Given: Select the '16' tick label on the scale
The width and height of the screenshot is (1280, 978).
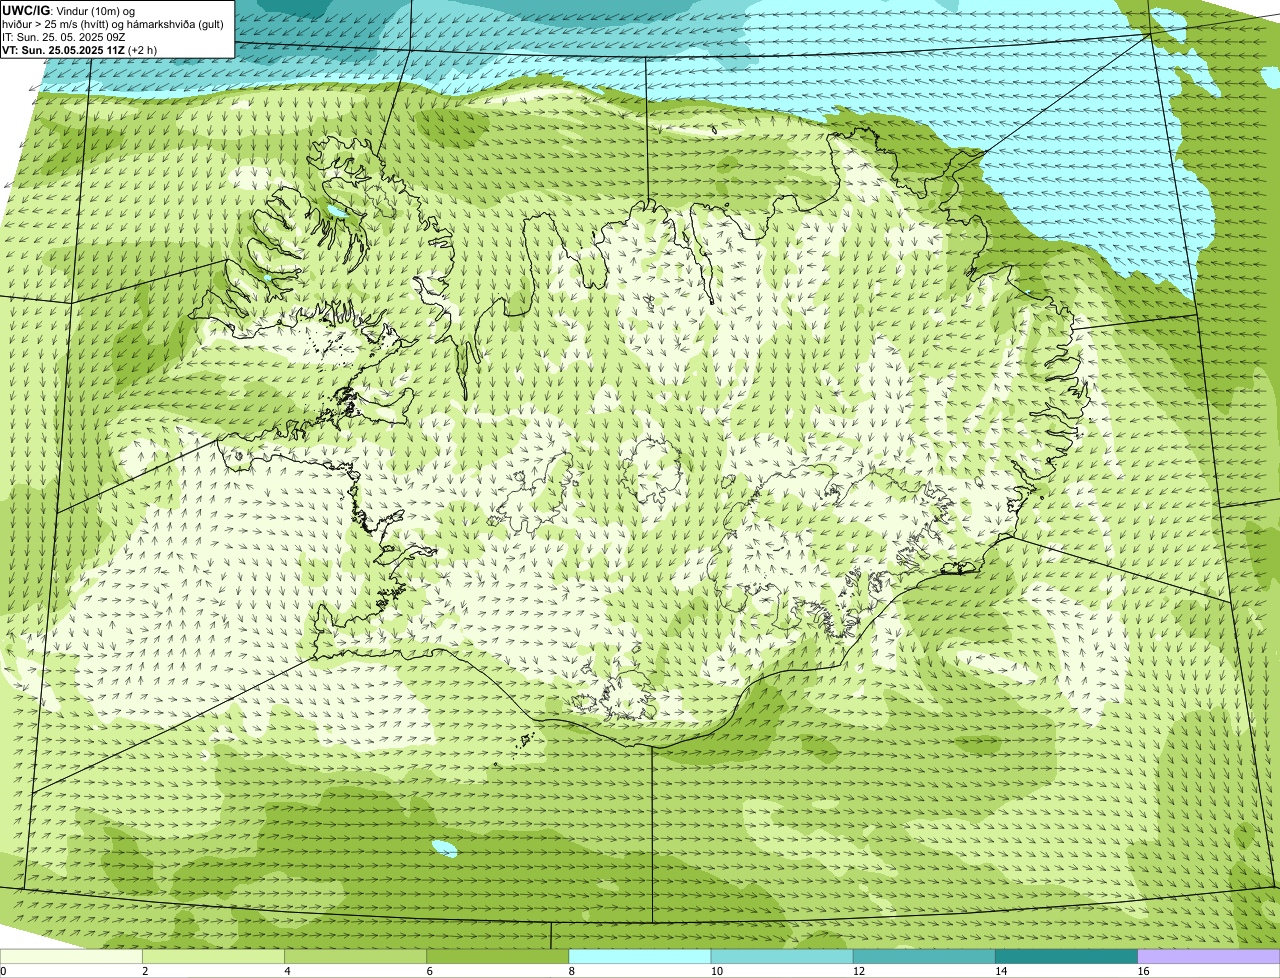Looking at the screenshot, I should pos(1142,971).
